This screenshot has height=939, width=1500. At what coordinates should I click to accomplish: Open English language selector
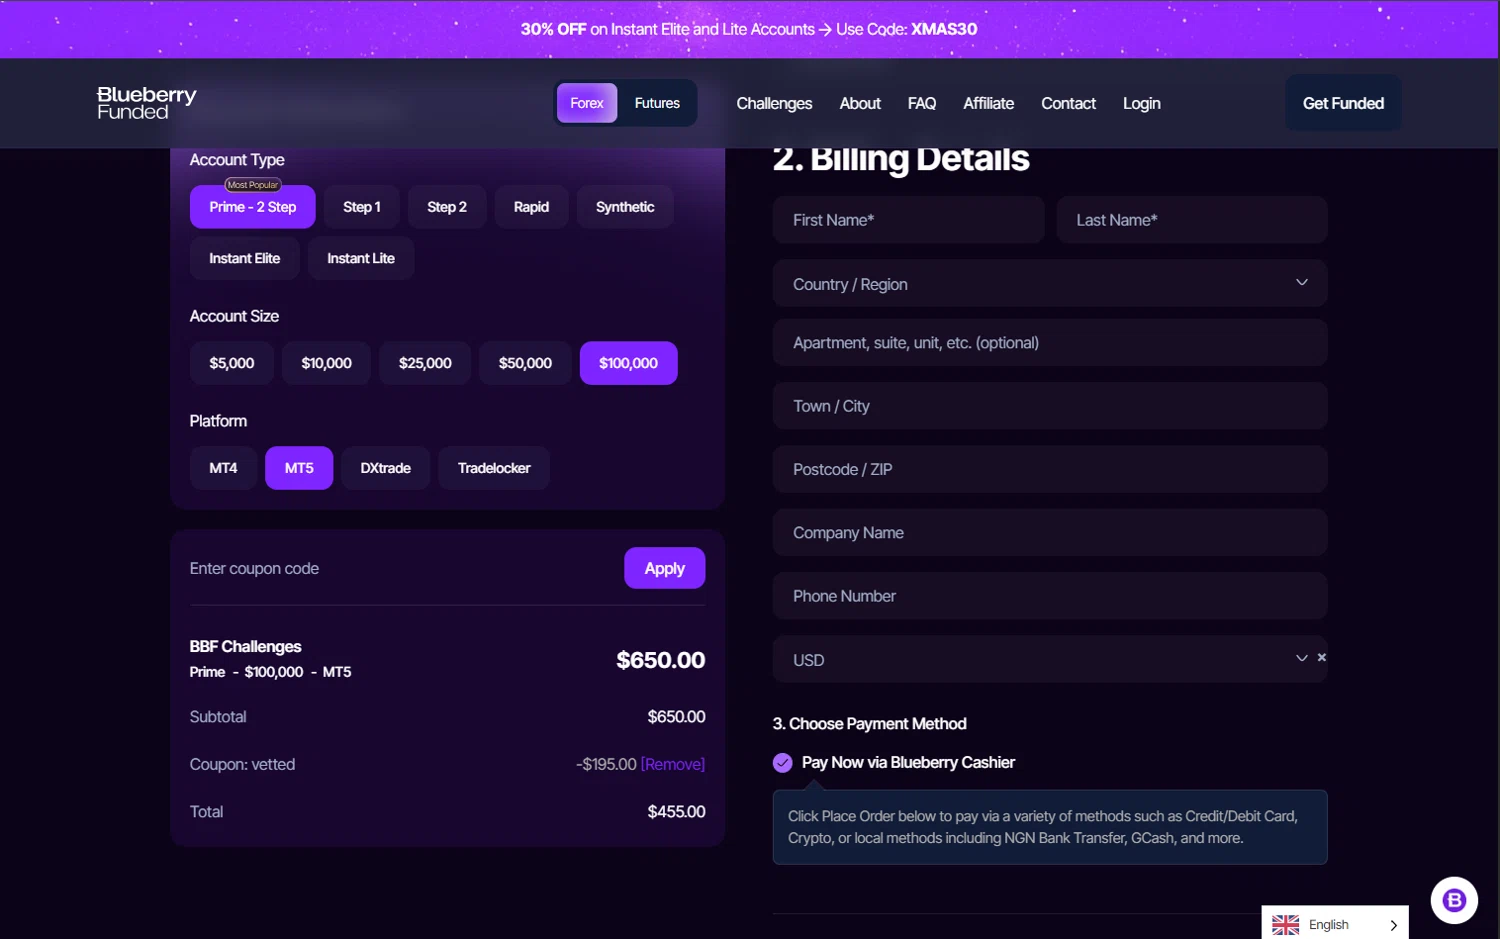coord(1335,924)
